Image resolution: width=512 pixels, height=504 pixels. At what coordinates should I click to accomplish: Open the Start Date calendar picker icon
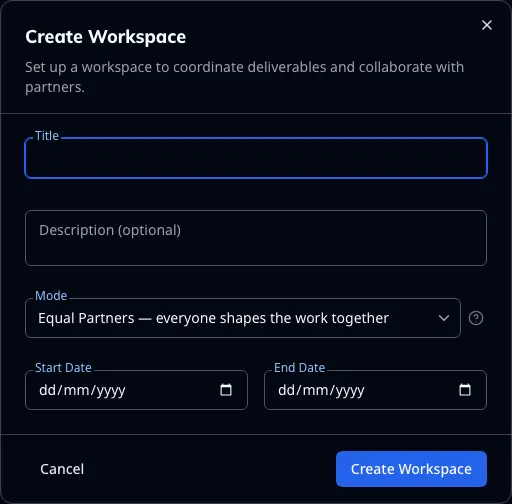tap(226, 390)
